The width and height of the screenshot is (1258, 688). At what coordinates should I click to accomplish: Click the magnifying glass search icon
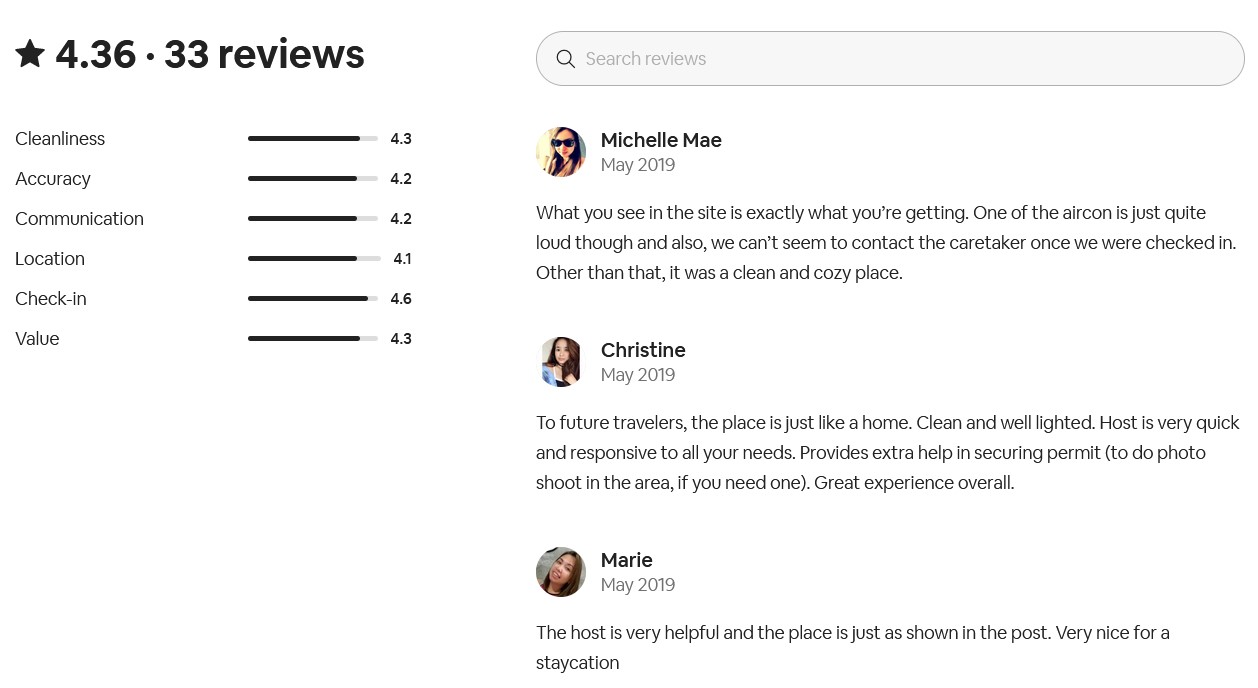point(565,59)
